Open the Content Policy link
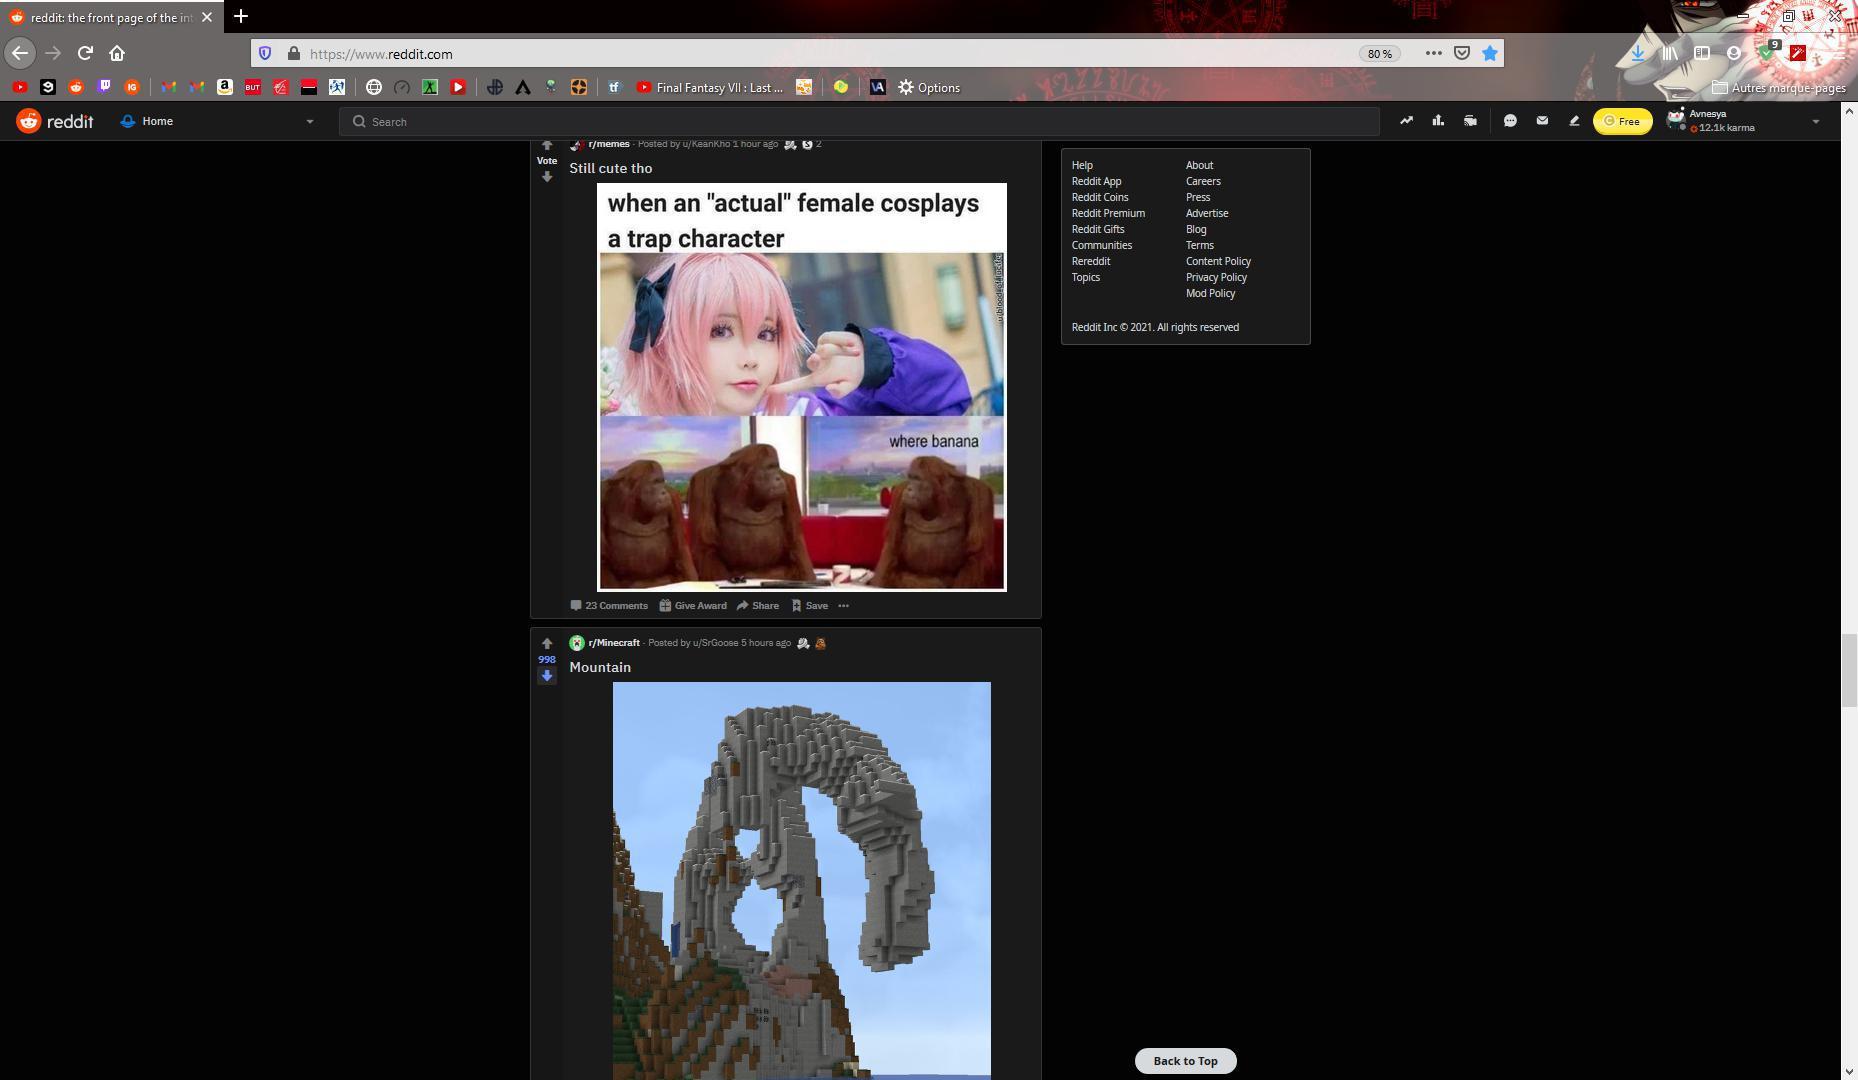 pos(1218,261)
